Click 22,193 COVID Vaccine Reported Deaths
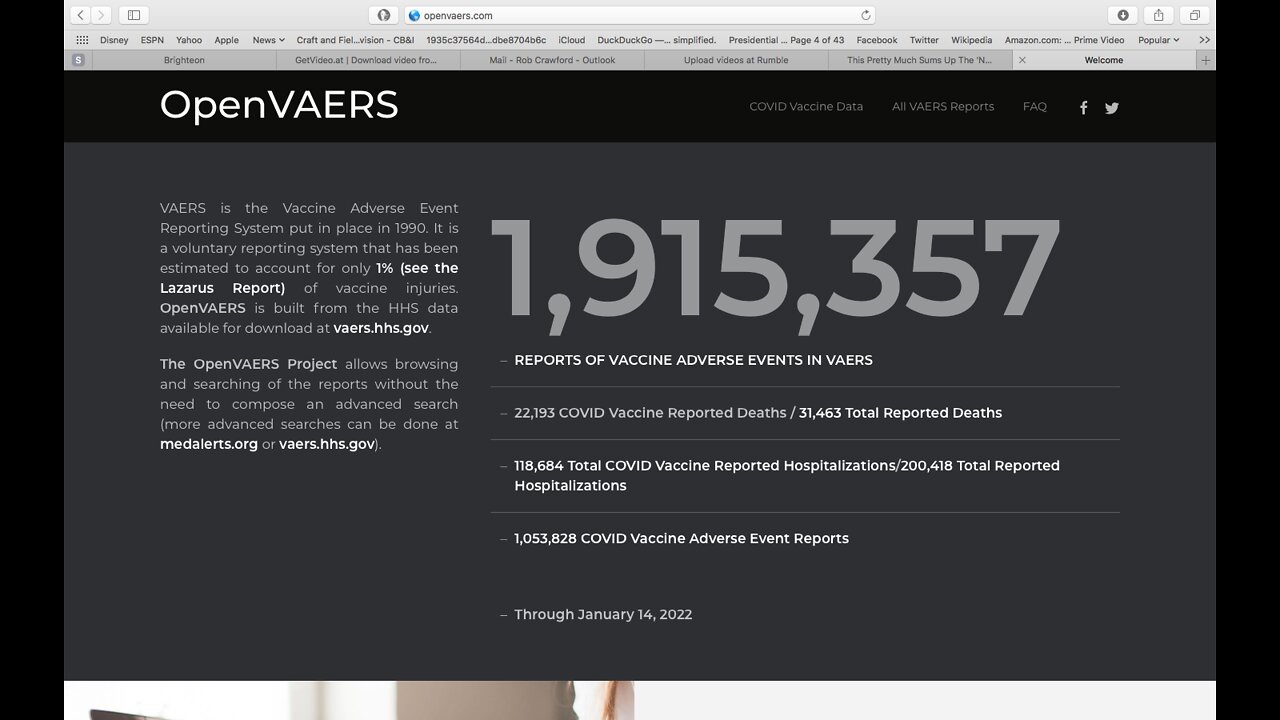The image size is (1280, 720). pyautogui.click(x=650, y=413)
